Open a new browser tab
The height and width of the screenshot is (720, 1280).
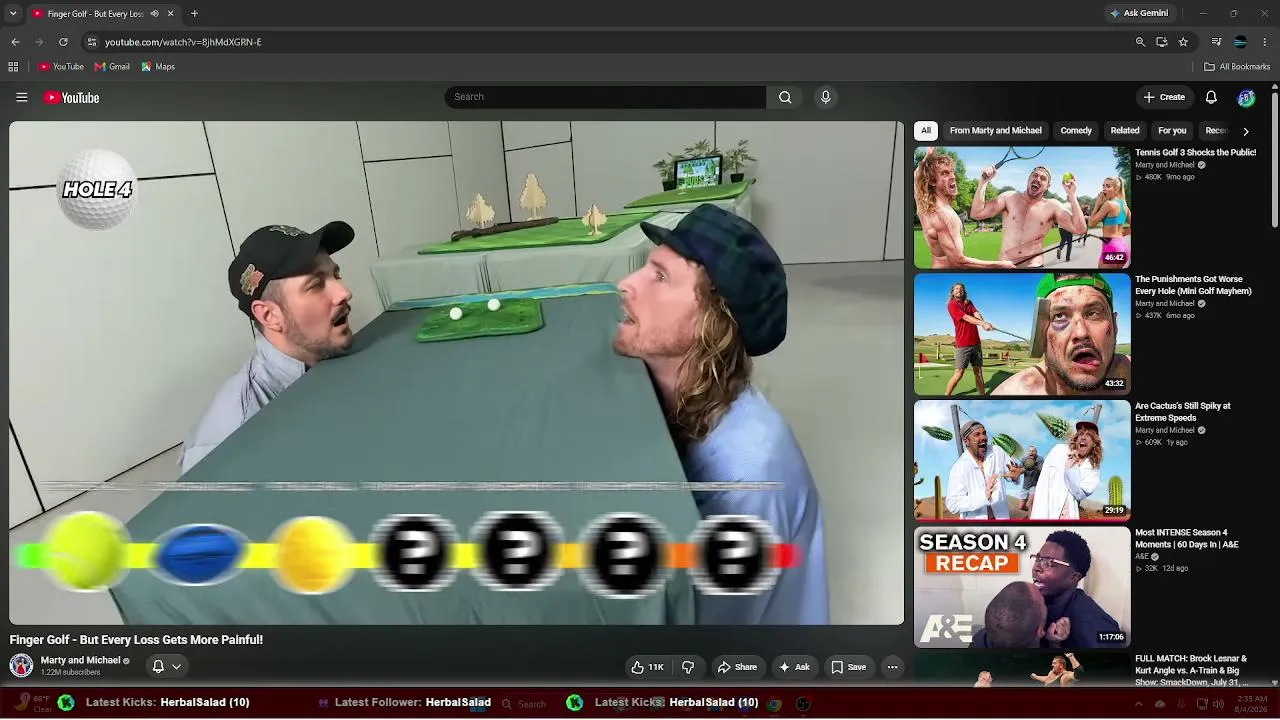(x=194, y=14)
